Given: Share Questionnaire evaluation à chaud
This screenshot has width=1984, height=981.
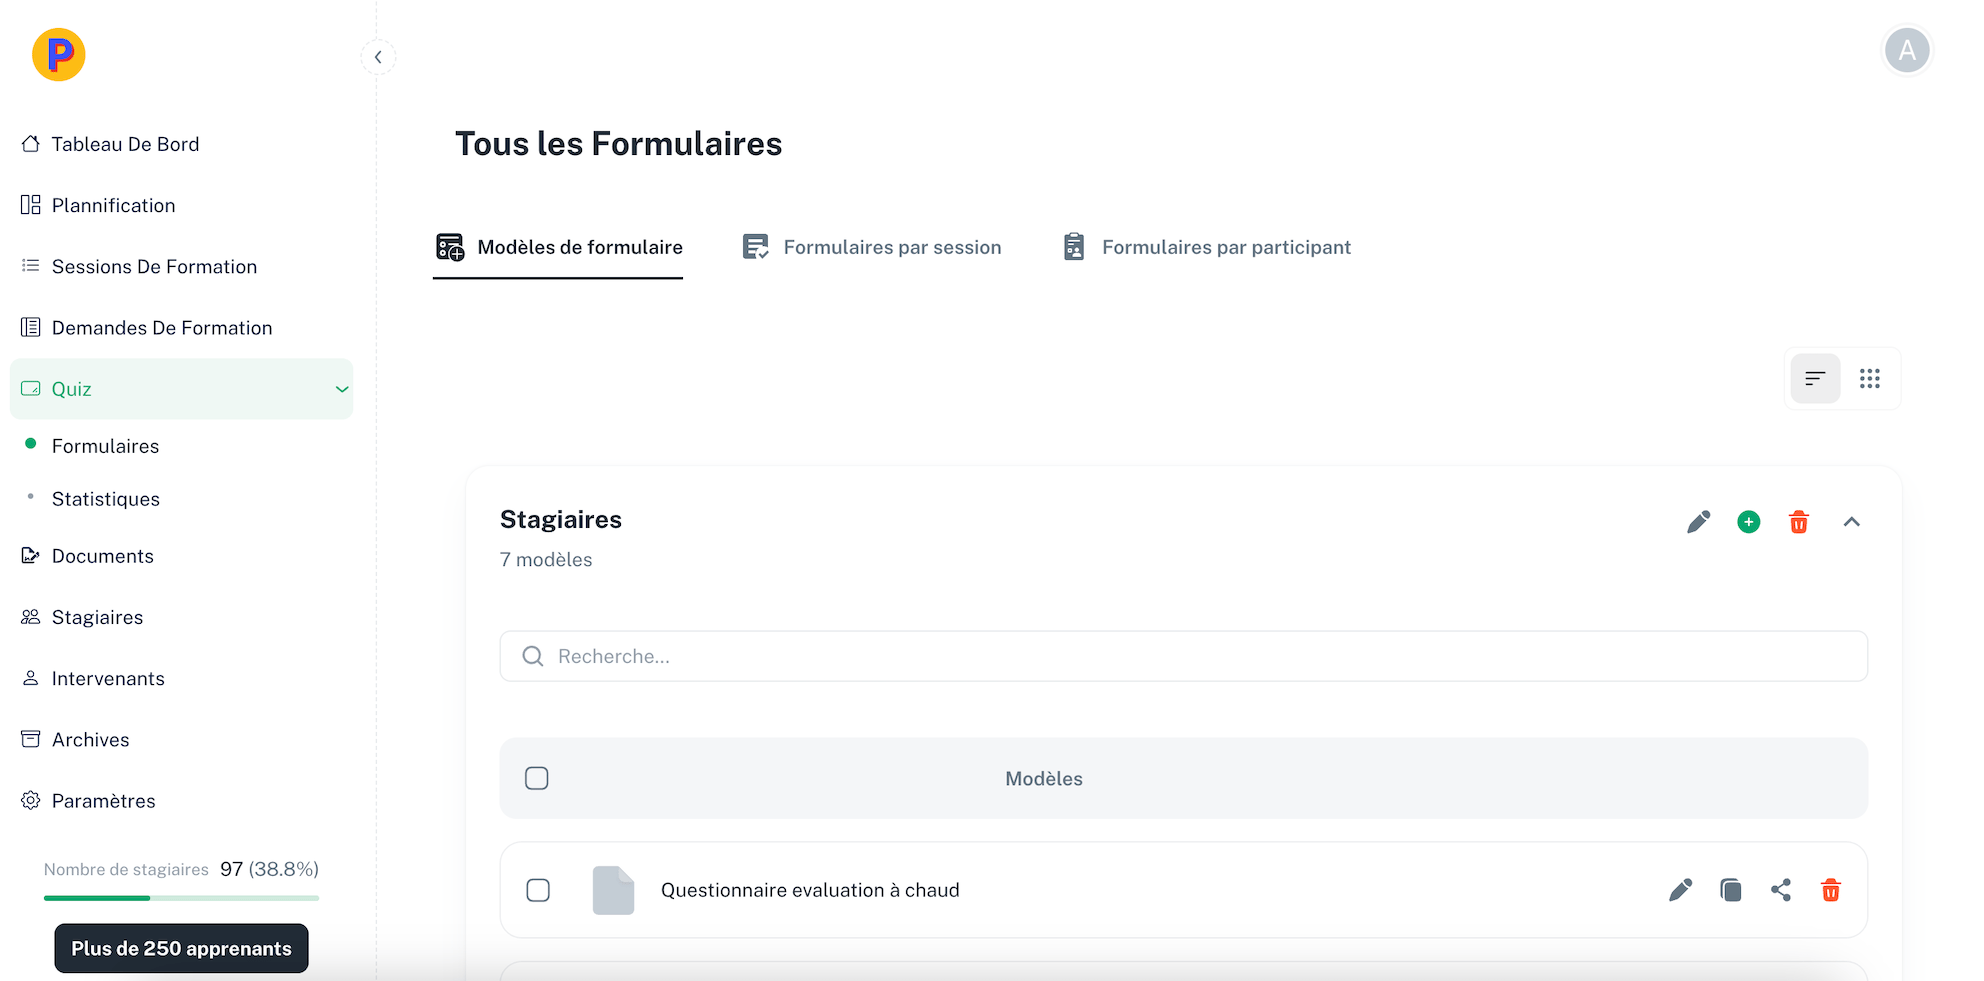Looking at the screenshot, I should point(1780,890).
